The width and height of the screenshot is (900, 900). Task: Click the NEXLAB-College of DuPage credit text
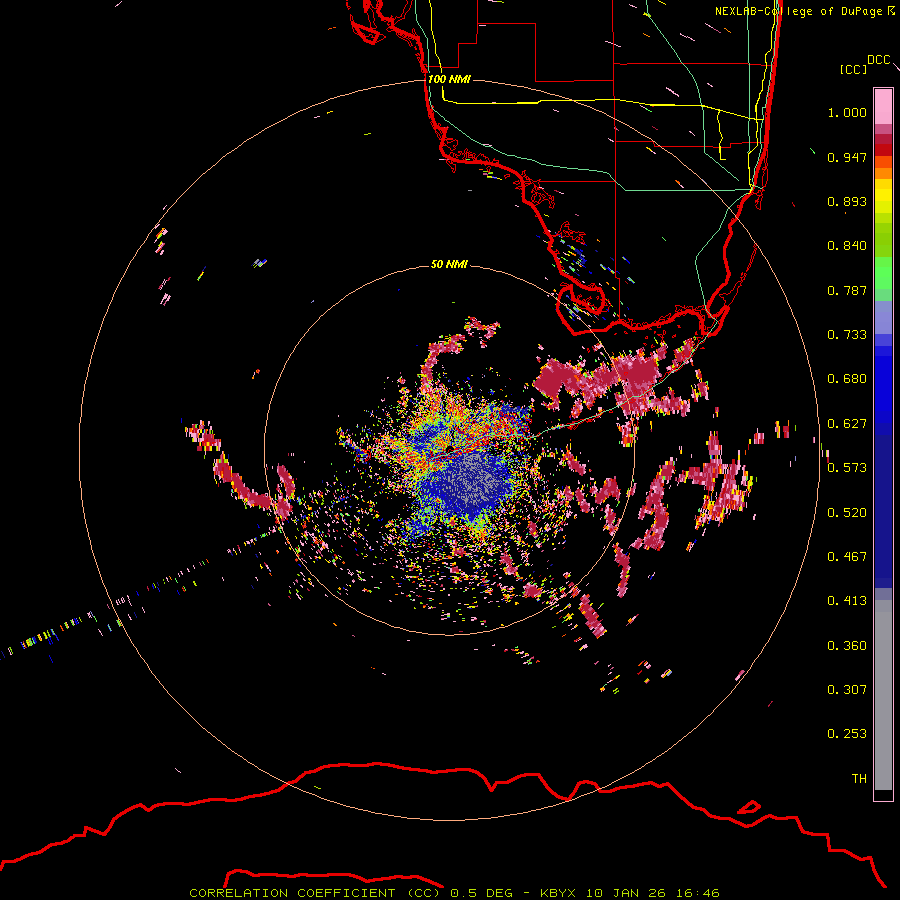[x=799, y=11]
